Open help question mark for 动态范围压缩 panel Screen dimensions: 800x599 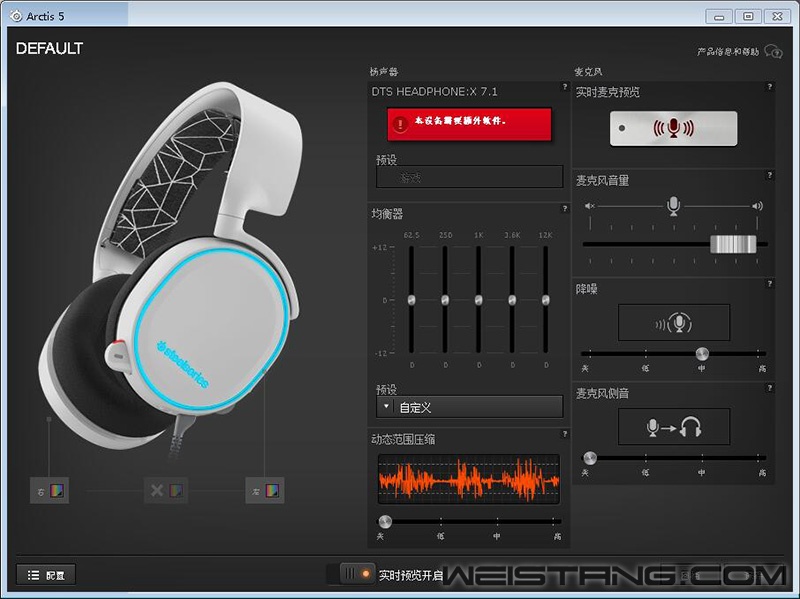[564, 434]
